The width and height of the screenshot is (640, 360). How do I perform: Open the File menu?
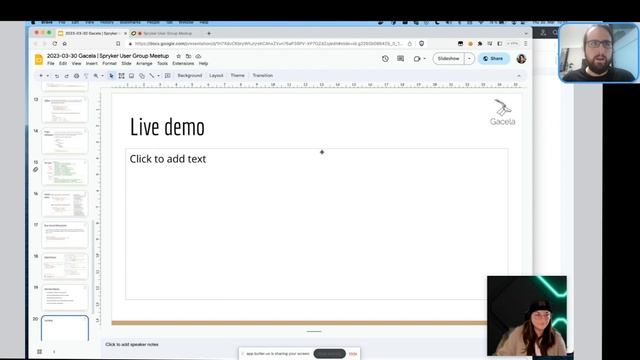click(51, 64)
